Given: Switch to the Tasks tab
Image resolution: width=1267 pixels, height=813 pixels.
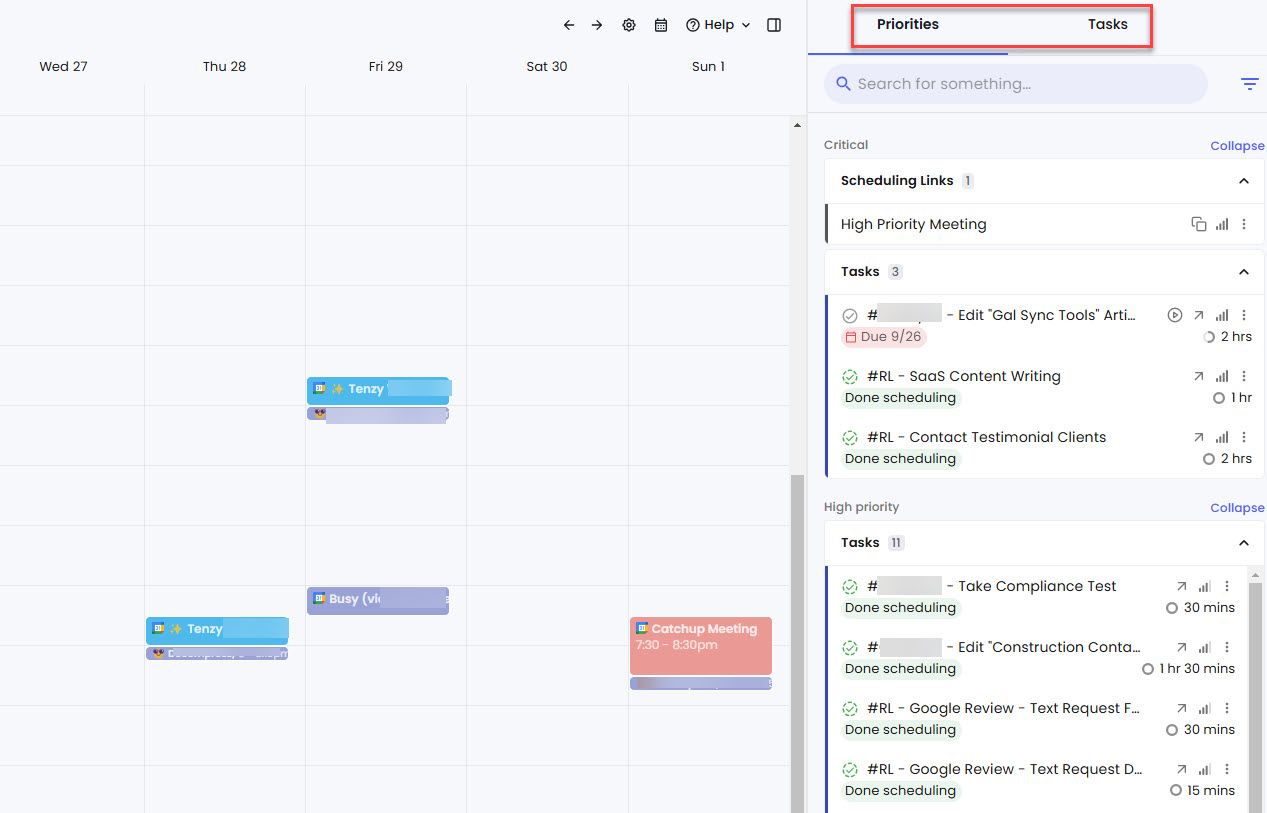Looking at the screenshot, I should pyautogui.click(x=1107, y=24).
